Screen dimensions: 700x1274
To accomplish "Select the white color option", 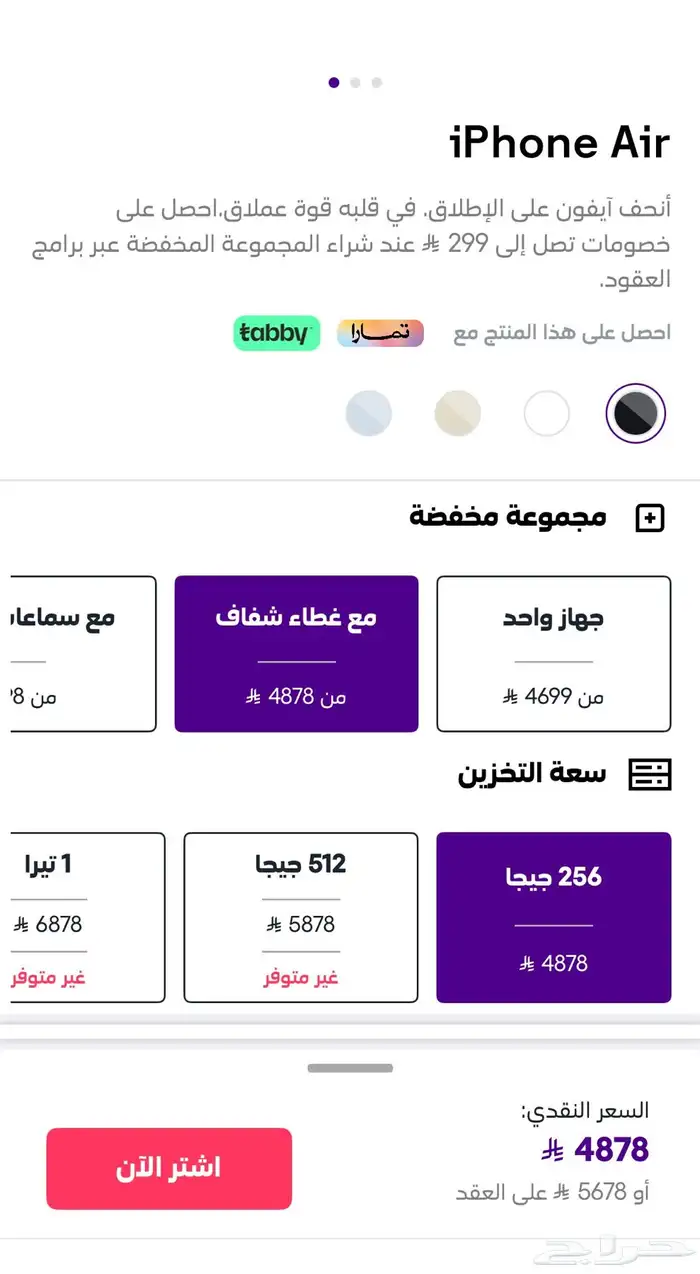I will [547, 413].
